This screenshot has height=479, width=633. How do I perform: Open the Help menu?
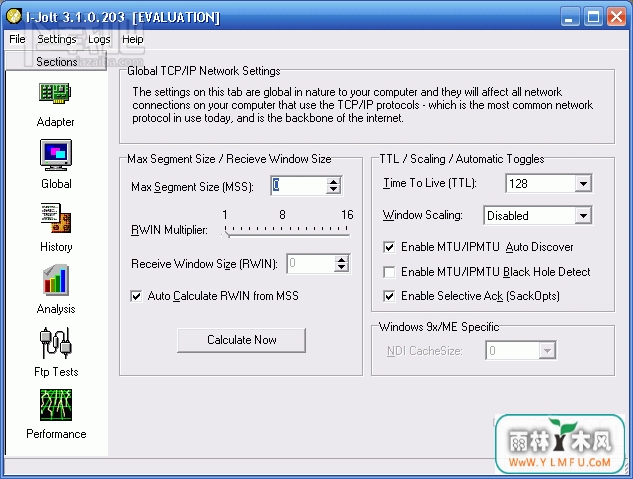tap(132, 39)
